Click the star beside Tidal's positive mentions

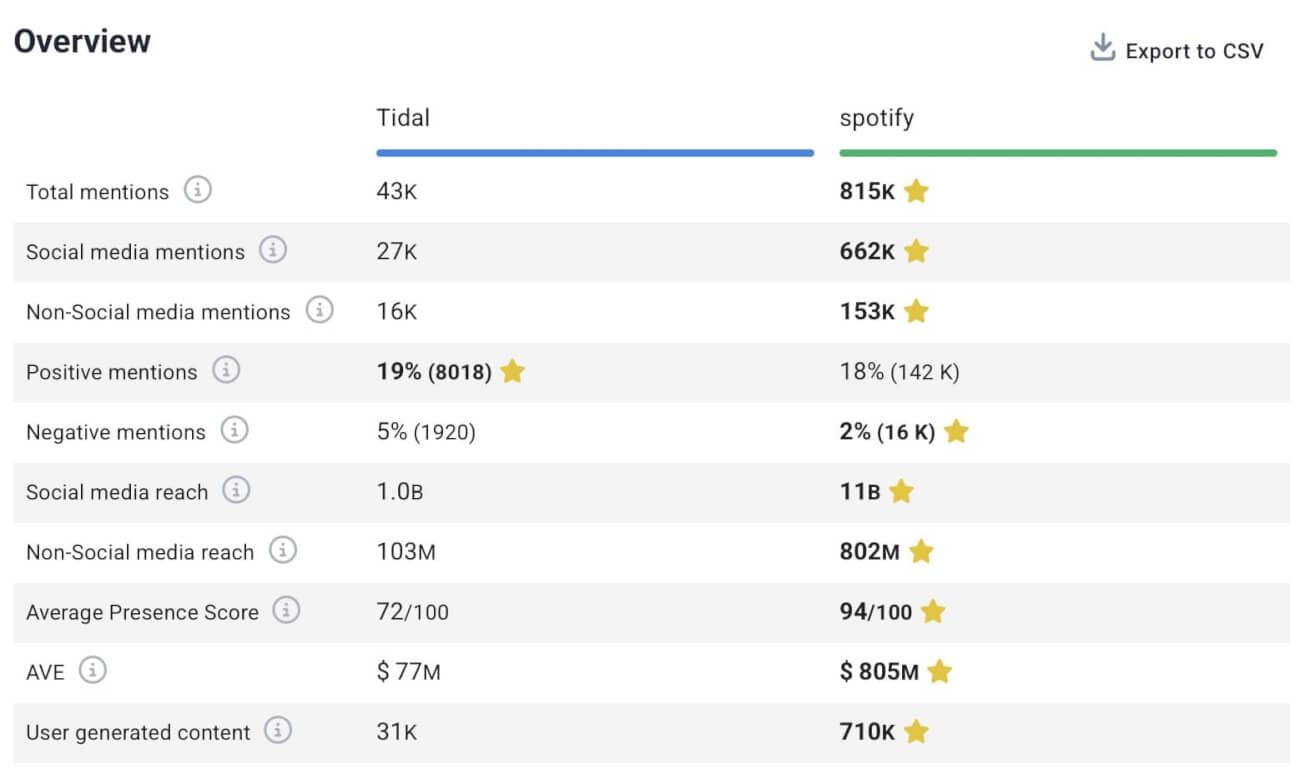512,371
